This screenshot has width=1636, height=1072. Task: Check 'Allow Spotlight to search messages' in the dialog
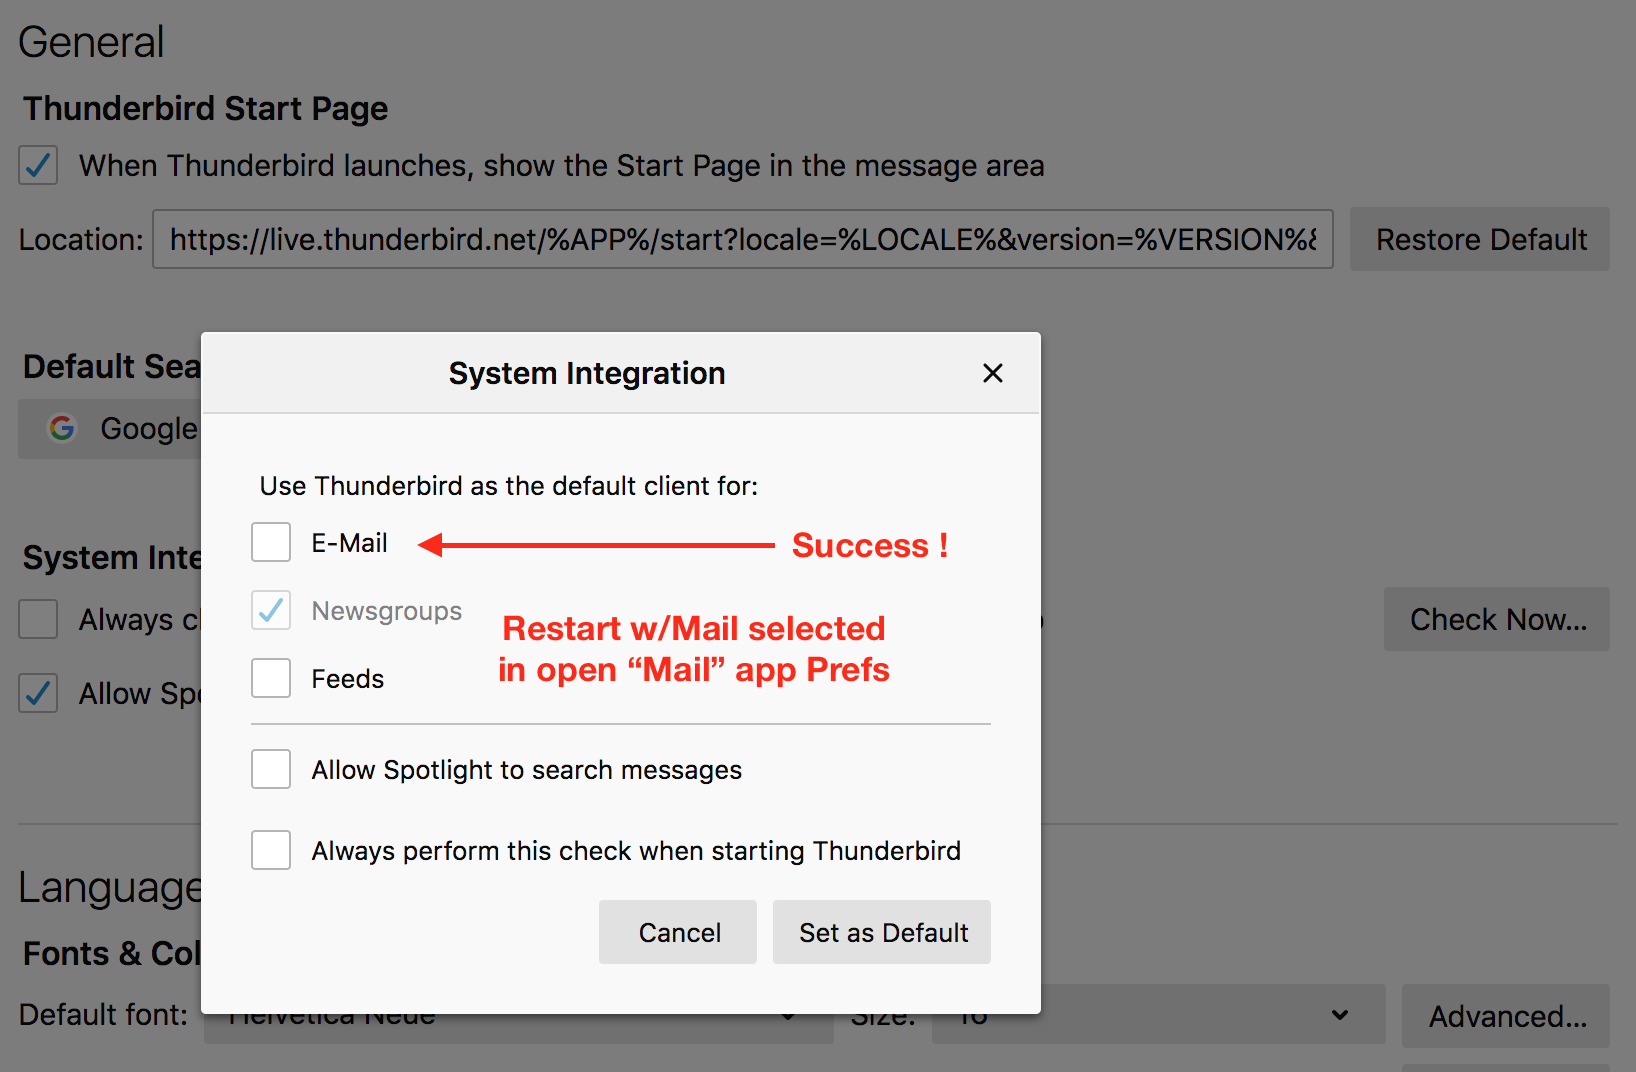(x=271, y=769)
